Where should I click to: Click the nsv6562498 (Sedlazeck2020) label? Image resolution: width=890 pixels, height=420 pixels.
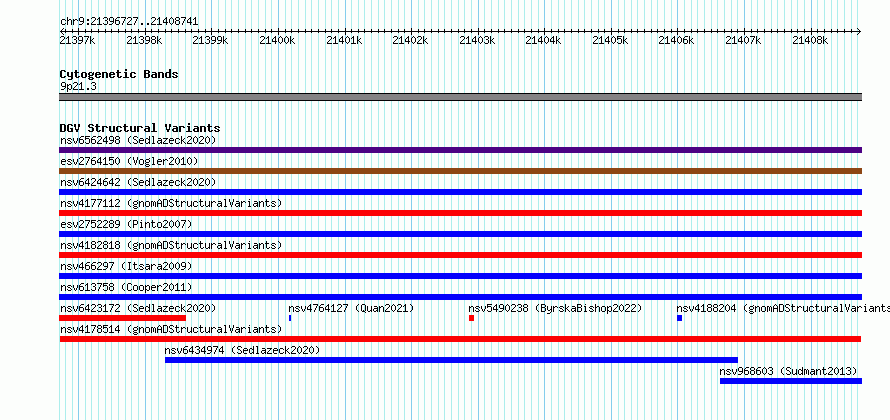pos(138,140)
